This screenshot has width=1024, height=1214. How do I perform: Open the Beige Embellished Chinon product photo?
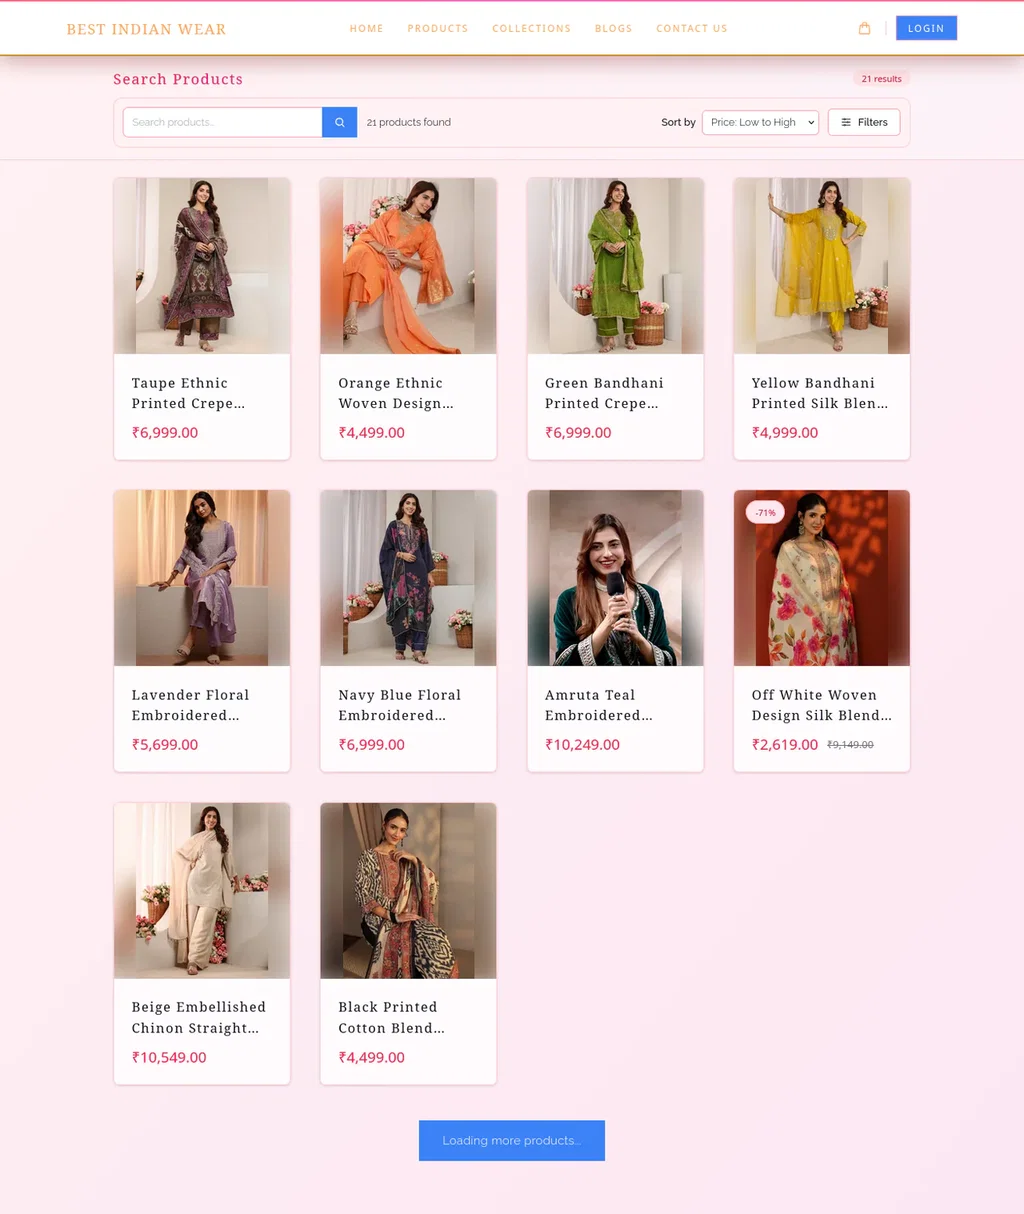(202, 891)
